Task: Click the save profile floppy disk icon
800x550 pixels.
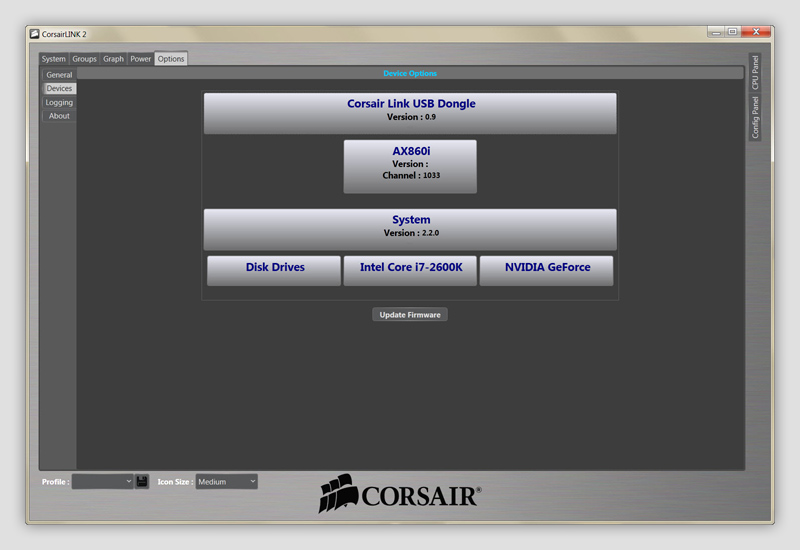Action: tap(142, 482)
